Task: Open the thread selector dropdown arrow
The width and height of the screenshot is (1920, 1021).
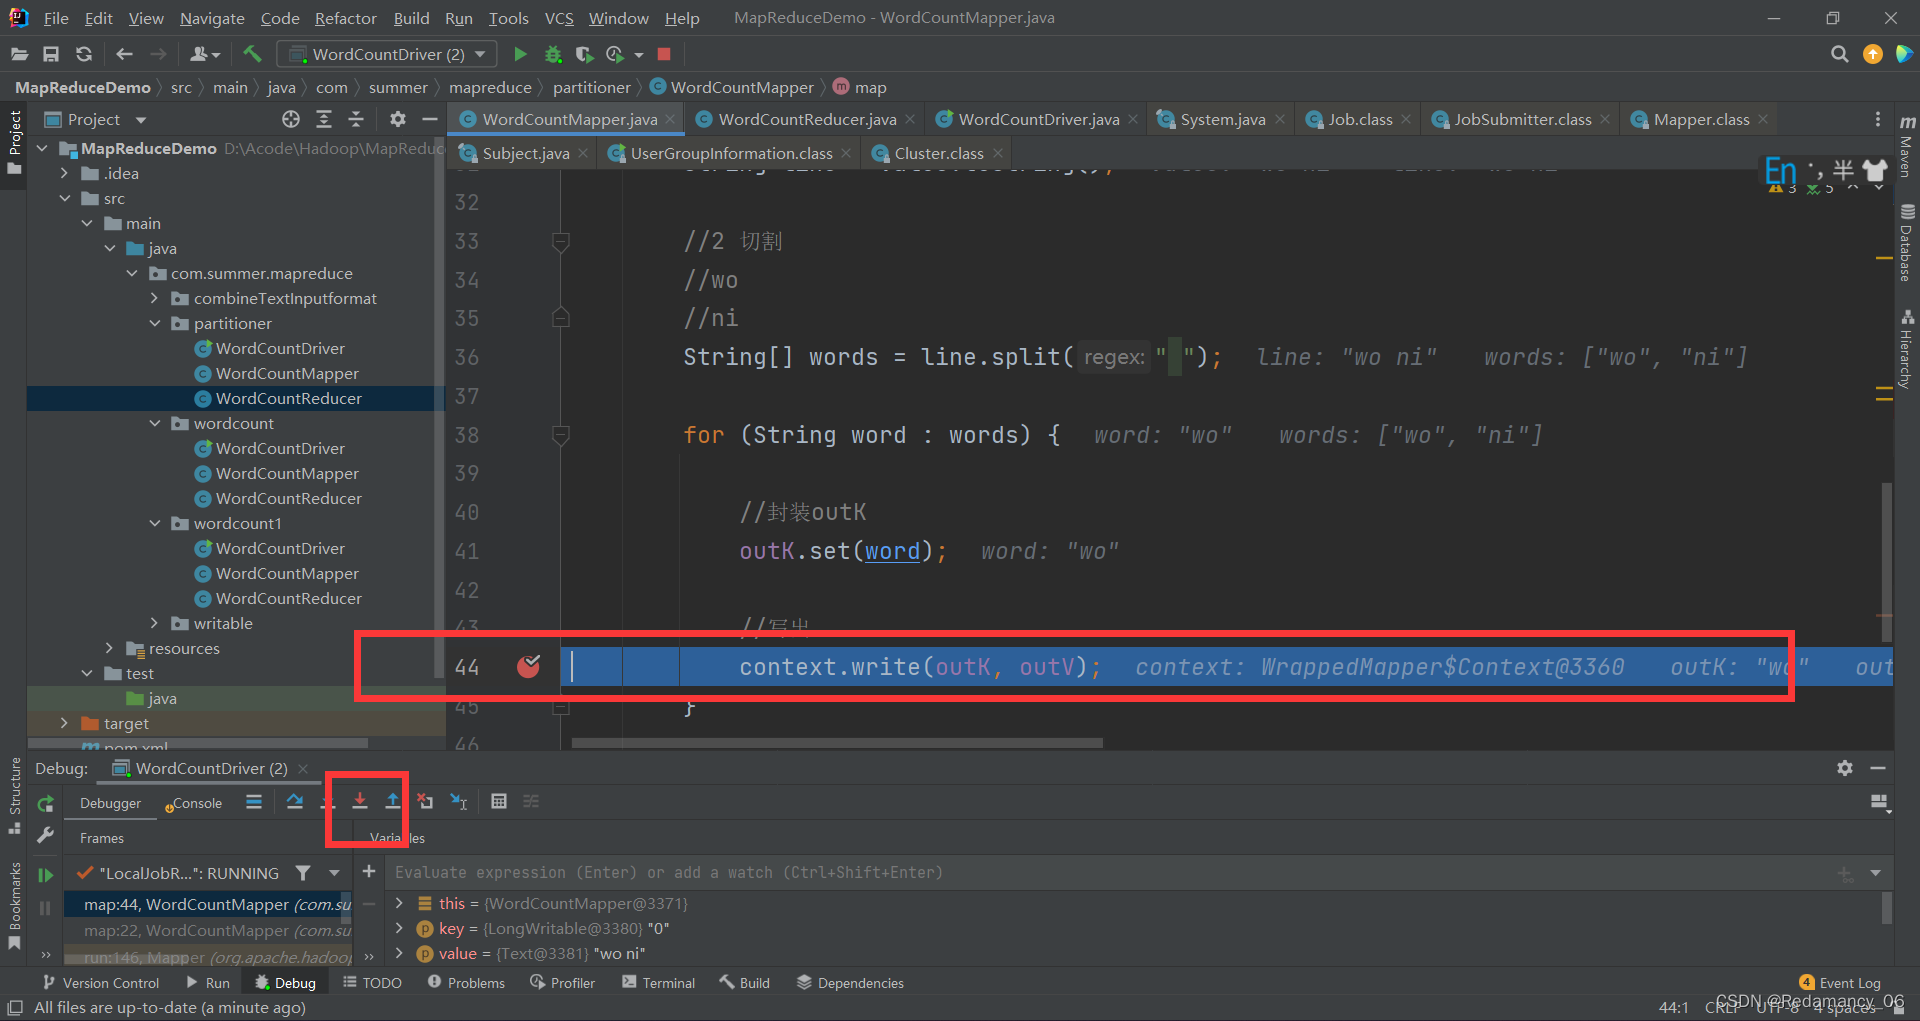Action: click(x=334, y=873)
